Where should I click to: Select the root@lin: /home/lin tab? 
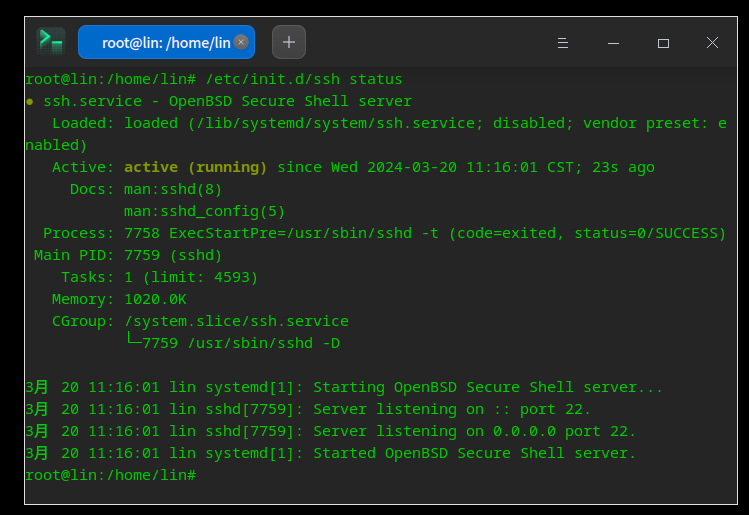166,42
